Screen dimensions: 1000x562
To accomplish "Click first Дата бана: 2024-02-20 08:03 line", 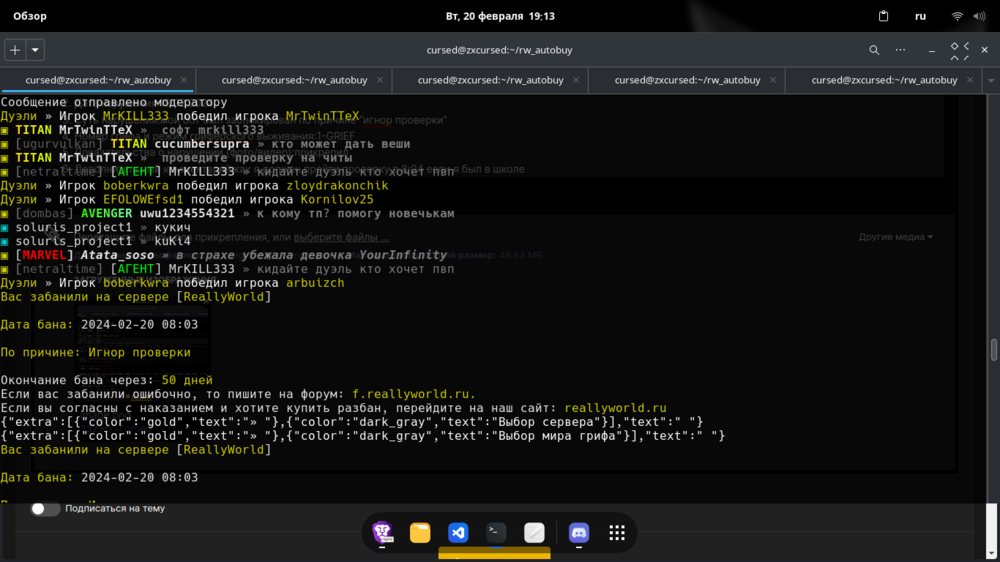I will 99,325.
